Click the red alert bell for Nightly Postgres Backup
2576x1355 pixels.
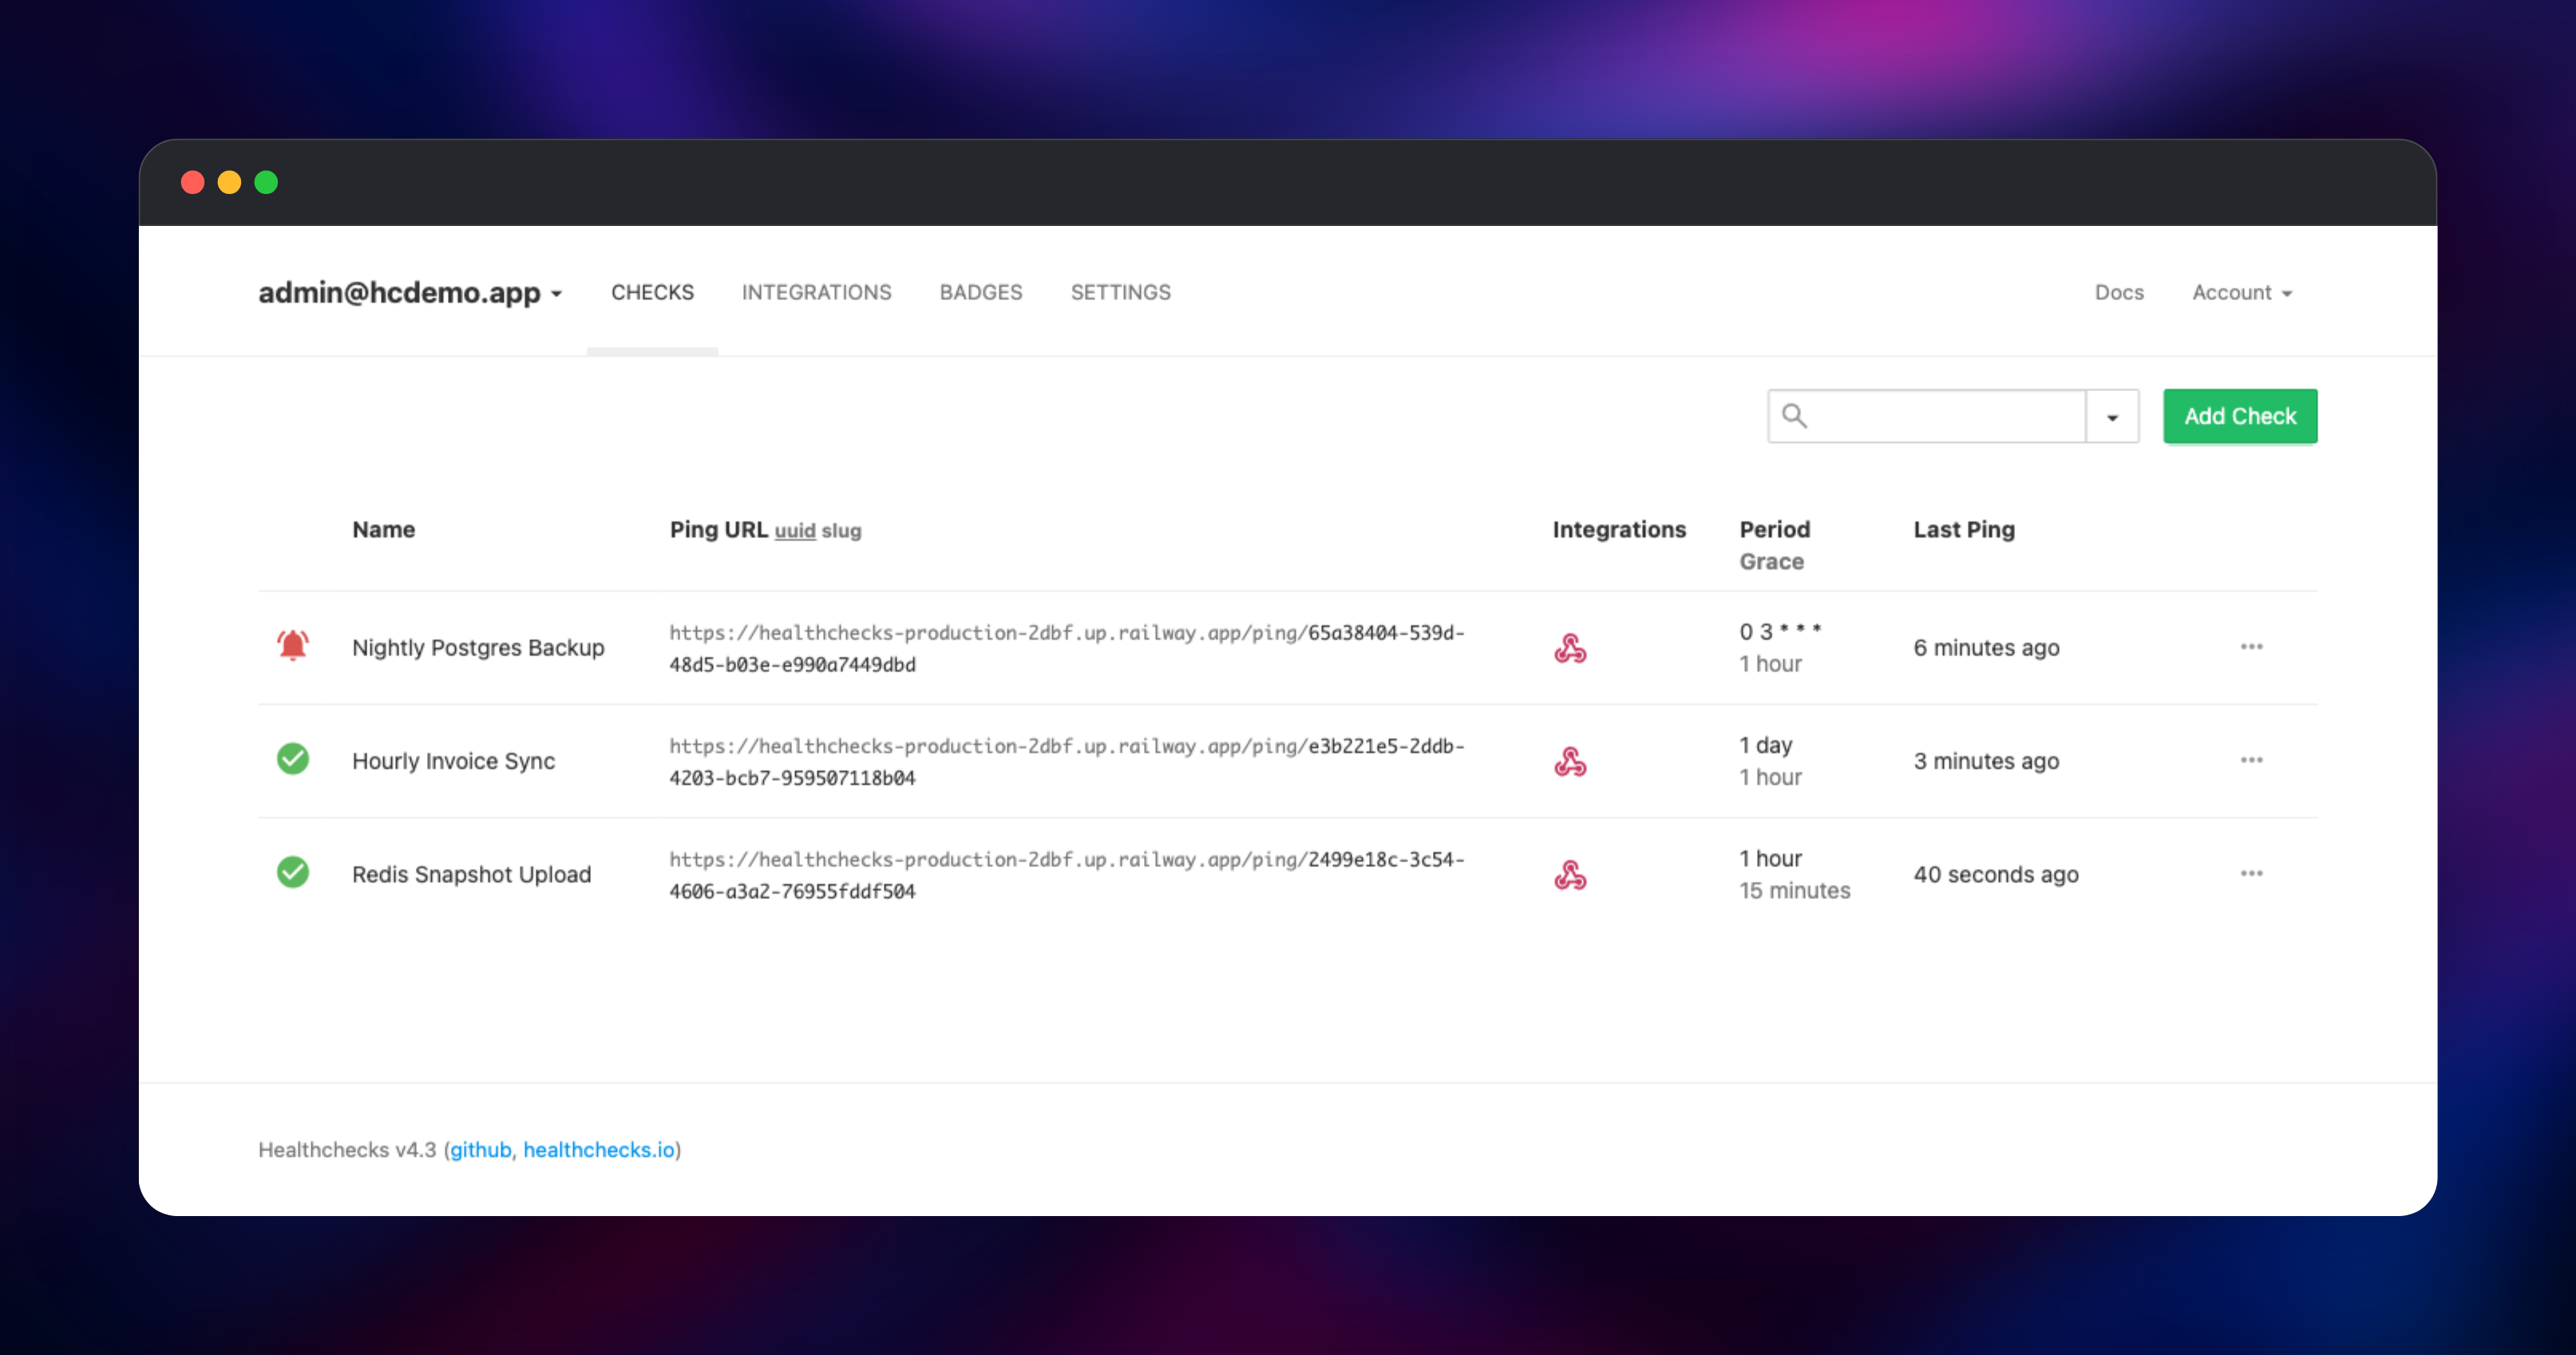coord(293,646)
